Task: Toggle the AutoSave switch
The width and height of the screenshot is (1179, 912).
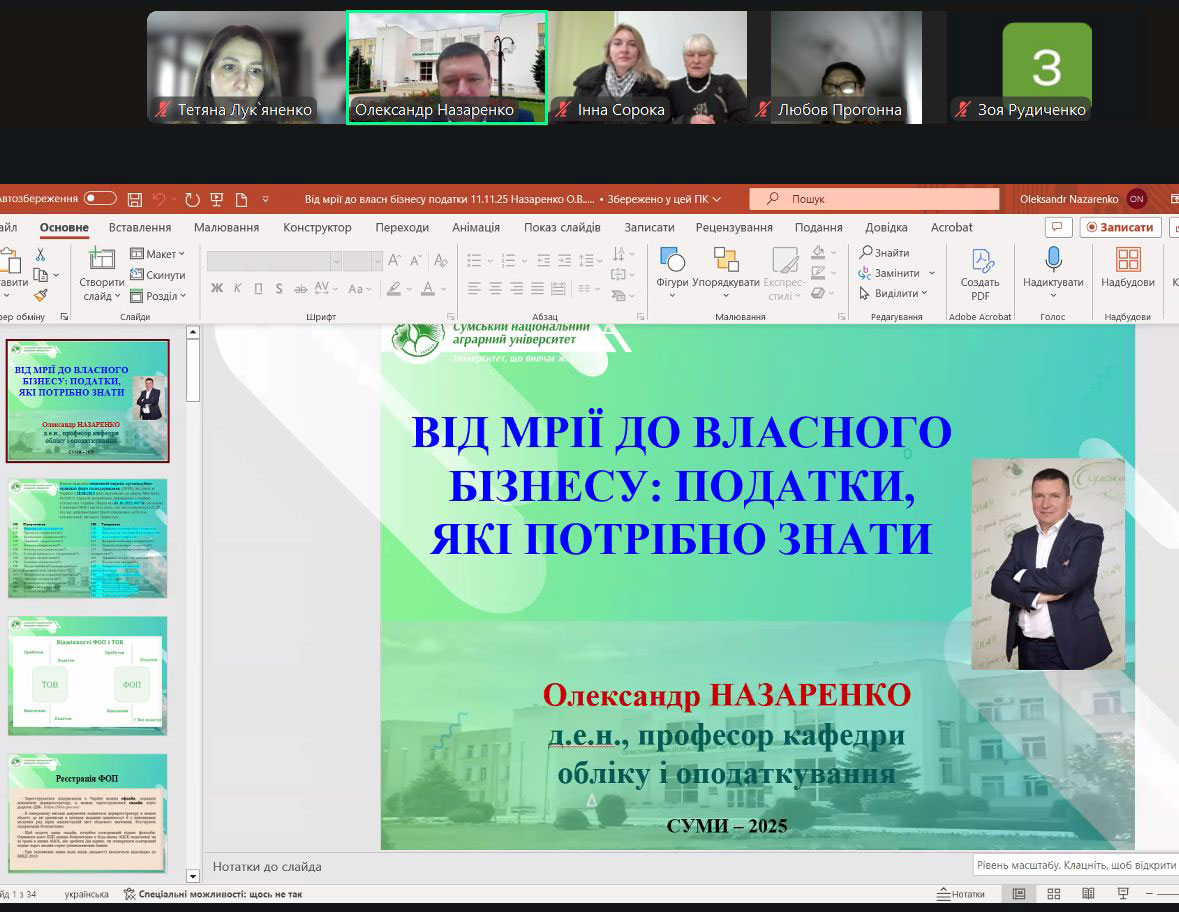Action: [x=100, y=199]
